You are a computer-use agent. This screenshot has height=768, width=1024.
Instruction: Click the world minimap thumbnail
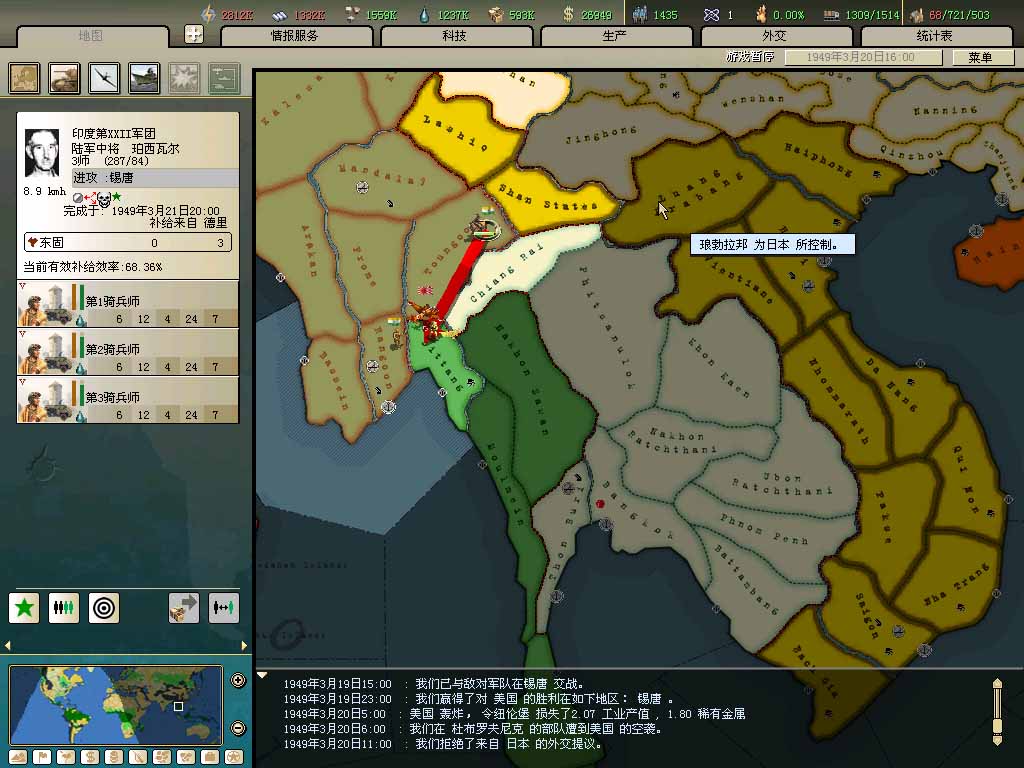[115, 704]
